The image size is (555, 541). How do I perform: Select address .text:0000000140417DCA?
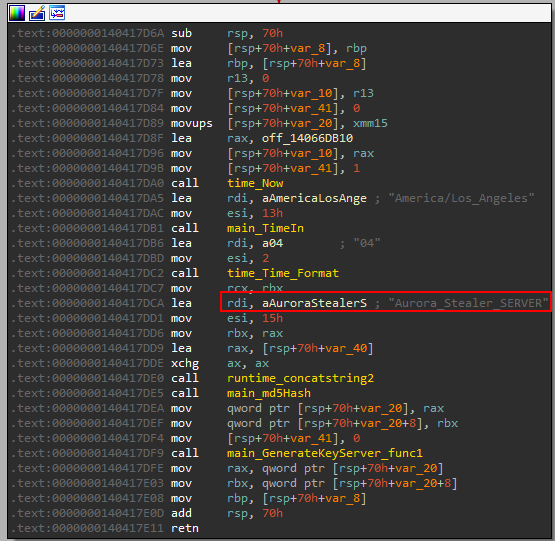pos(87,303)
